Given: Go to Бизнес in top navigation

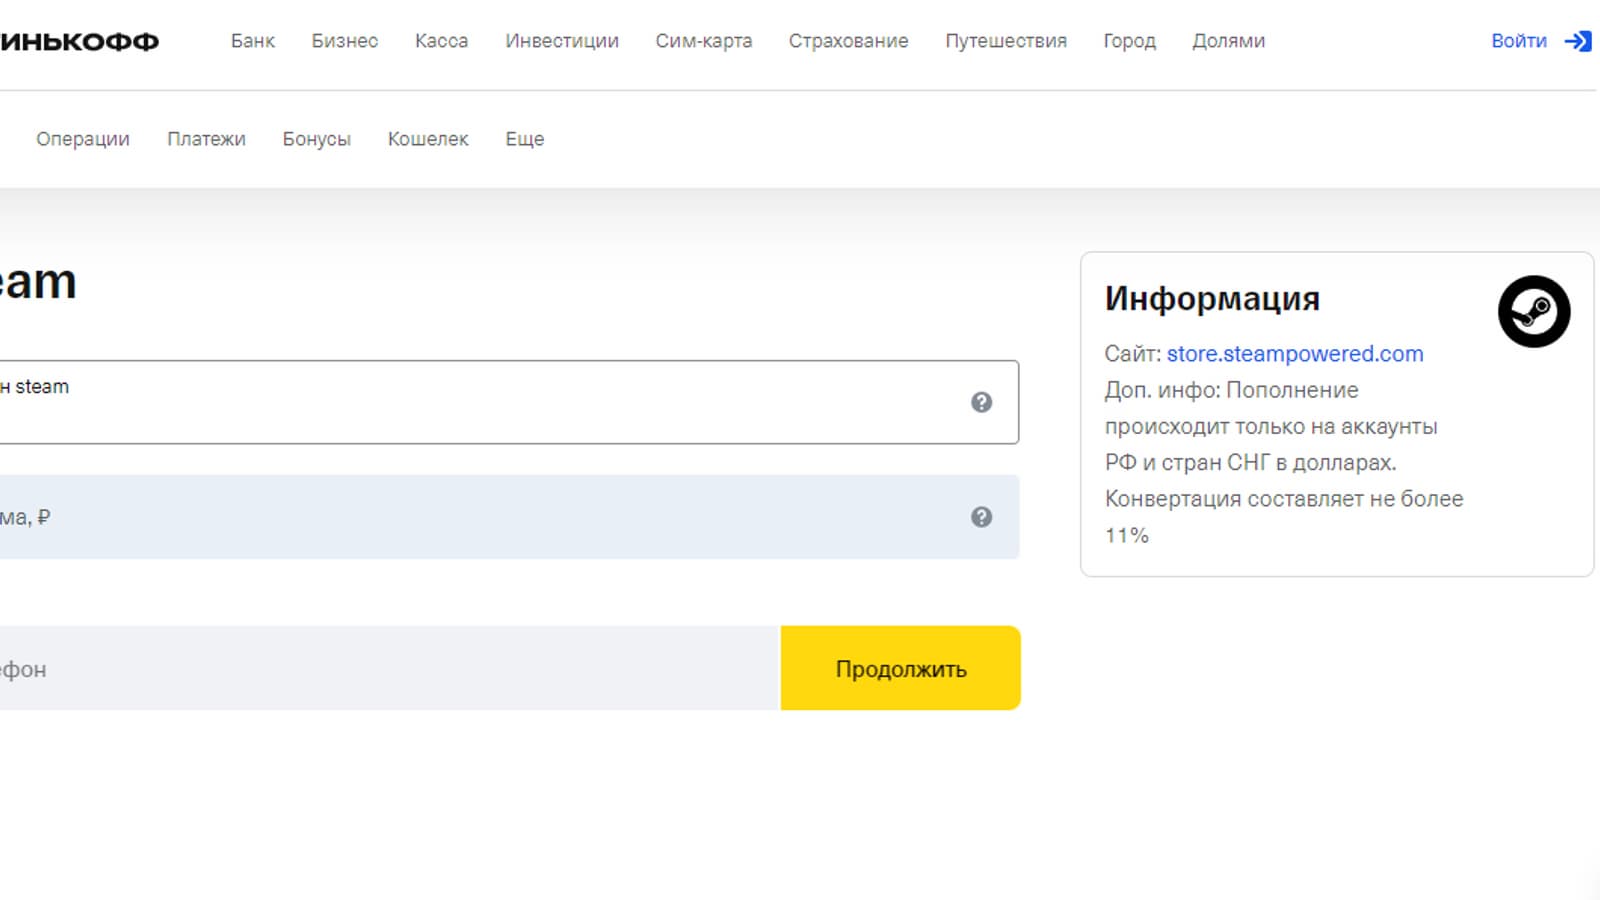Looking at the screenshot, I should (344, 41).
